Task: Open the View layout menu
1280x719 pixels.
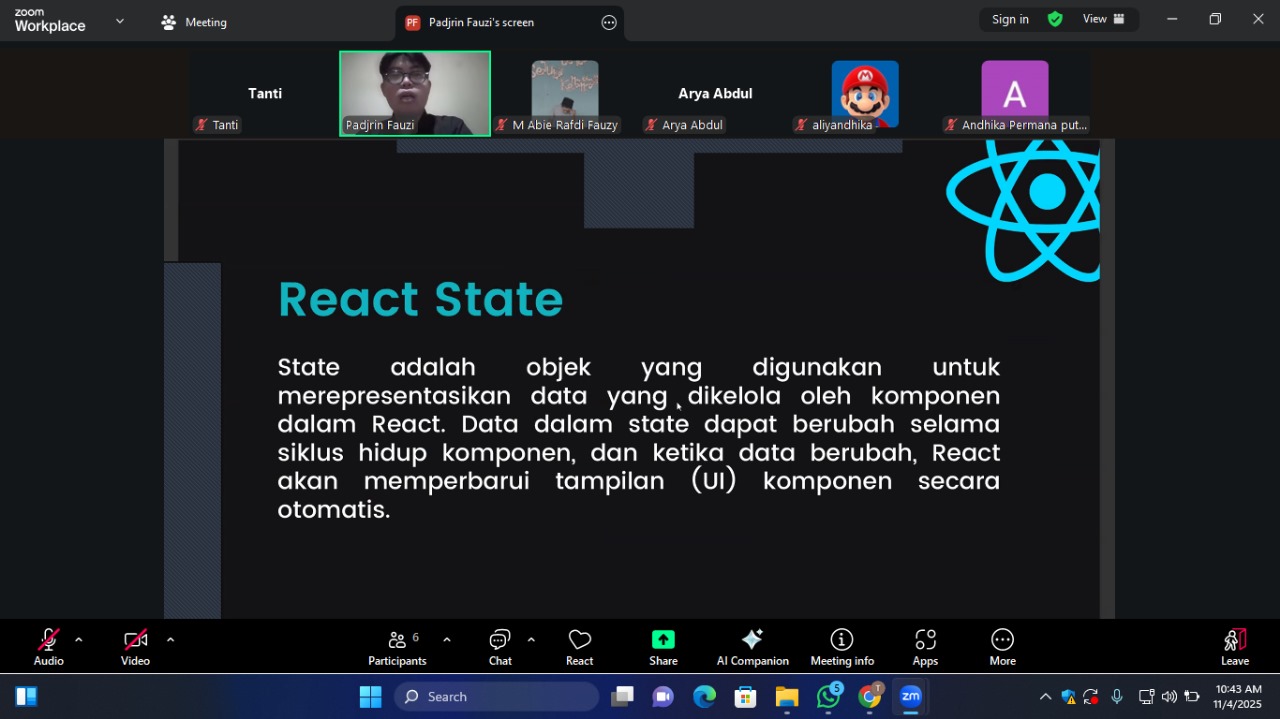Action: (1103, 19)
